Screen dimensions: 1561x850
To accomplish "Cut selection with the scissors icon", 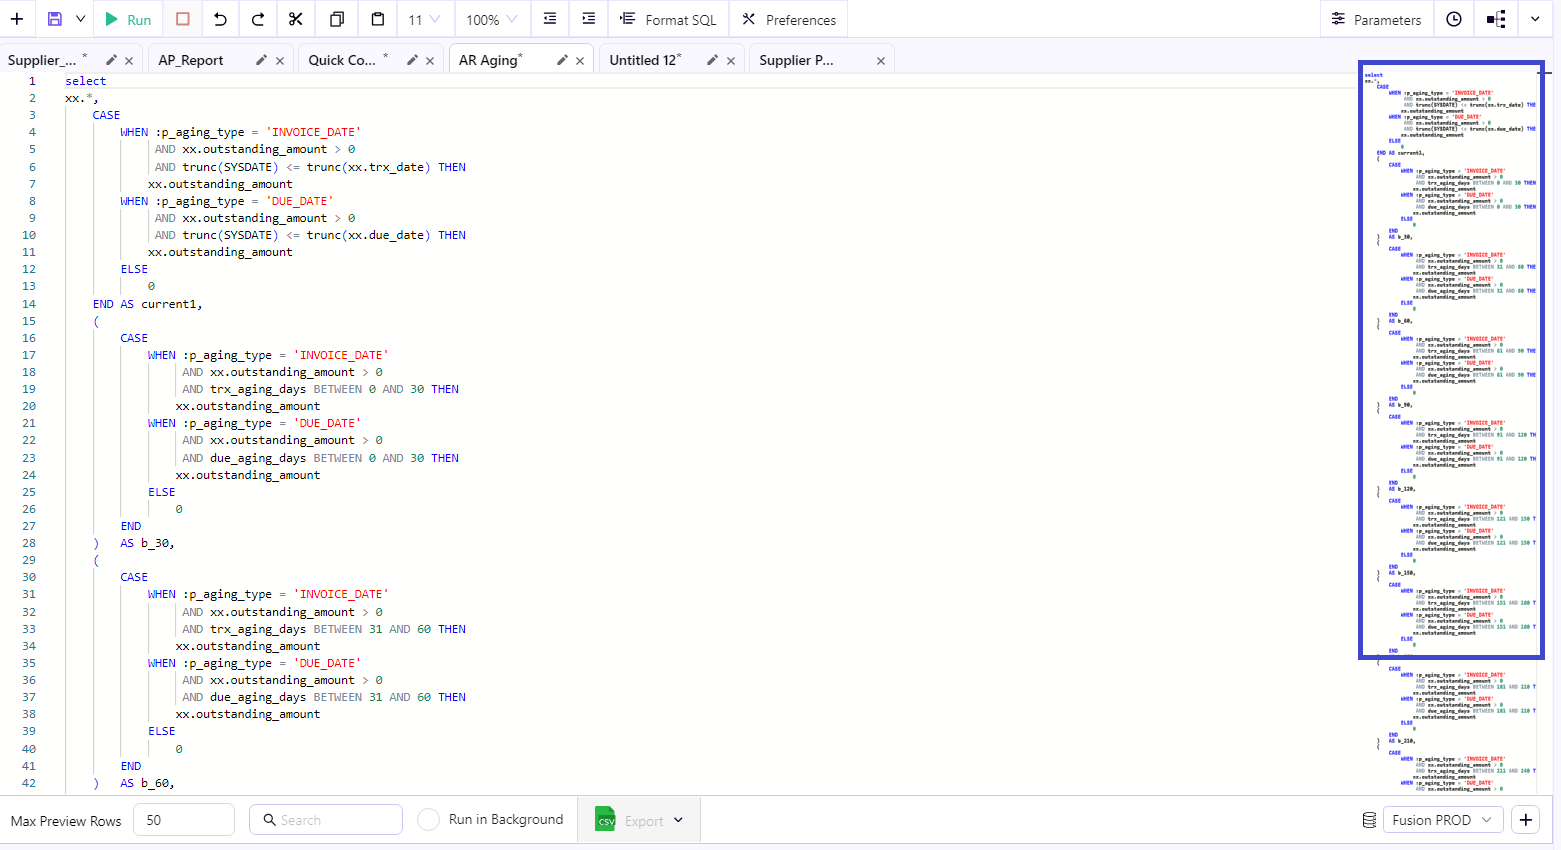I will coord(296,19).
